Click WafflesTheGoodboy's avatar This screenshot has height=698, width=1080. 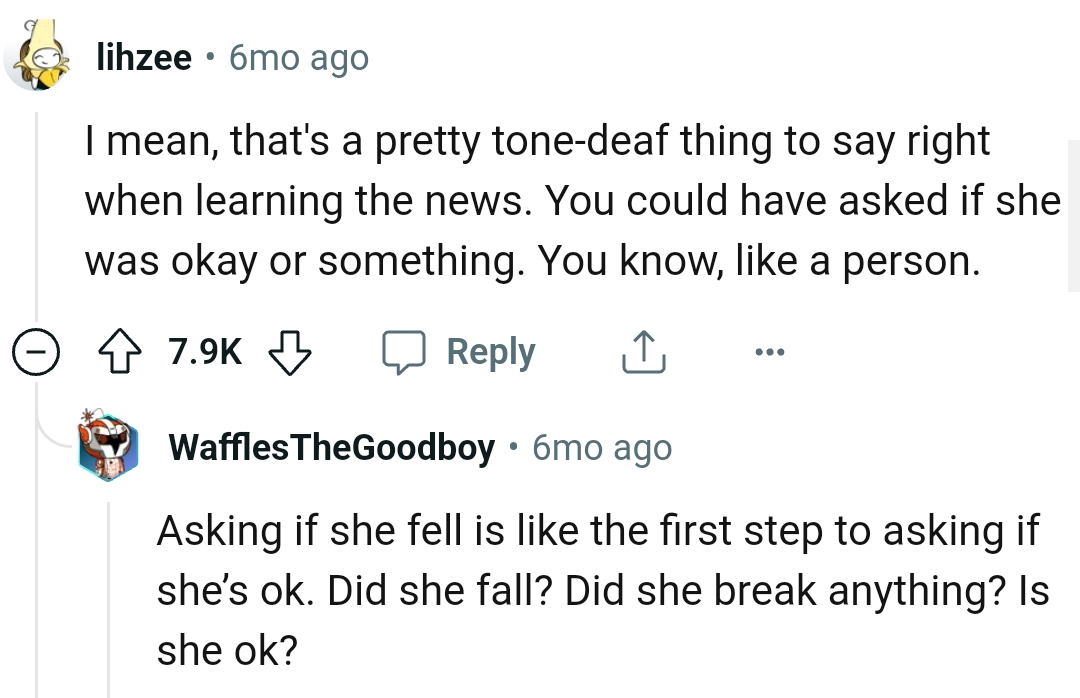point(110,447)
